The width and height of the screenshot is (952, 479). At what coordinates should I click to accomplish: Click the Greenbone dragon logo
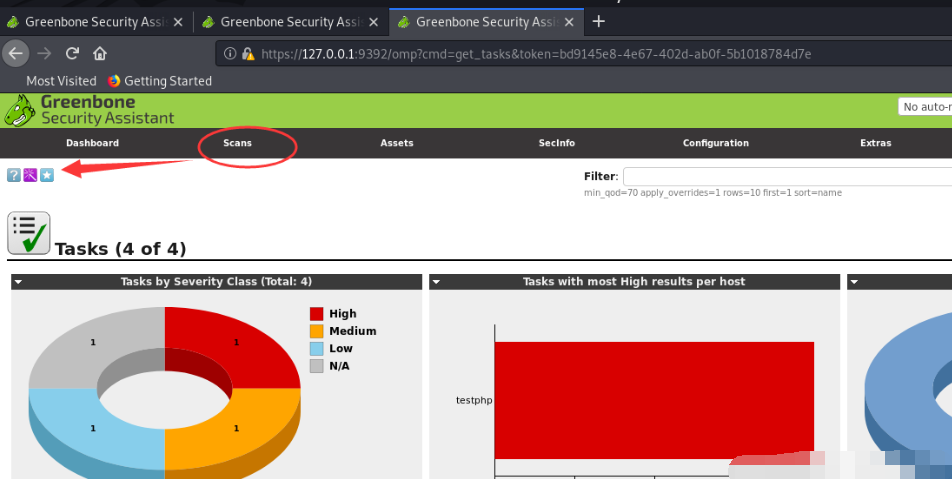coord(19,110)
